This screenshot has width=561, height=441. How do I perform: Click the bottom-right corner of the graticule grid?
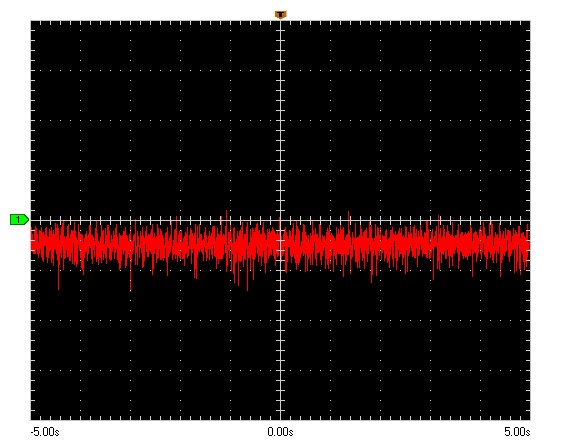pyautogui.click(x=530, y=419)
